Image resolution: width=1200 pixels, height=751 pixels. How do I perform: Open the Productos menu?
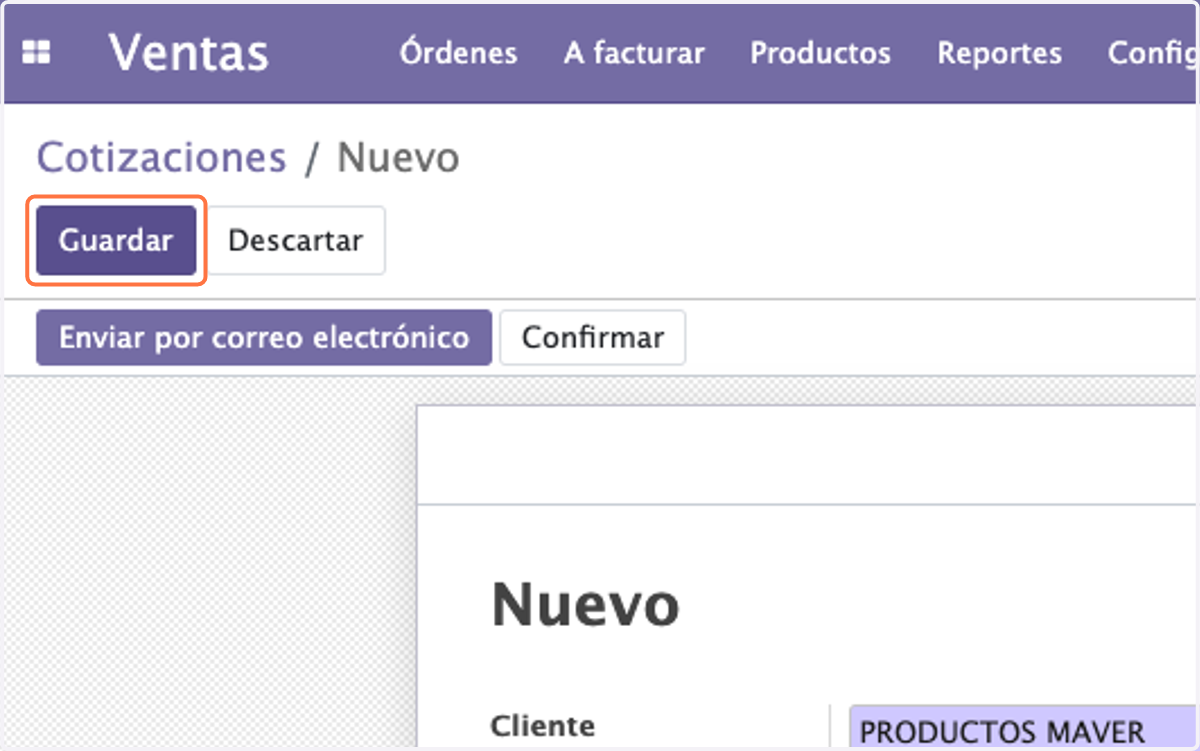pyautogui.click(x=821, y=52)
